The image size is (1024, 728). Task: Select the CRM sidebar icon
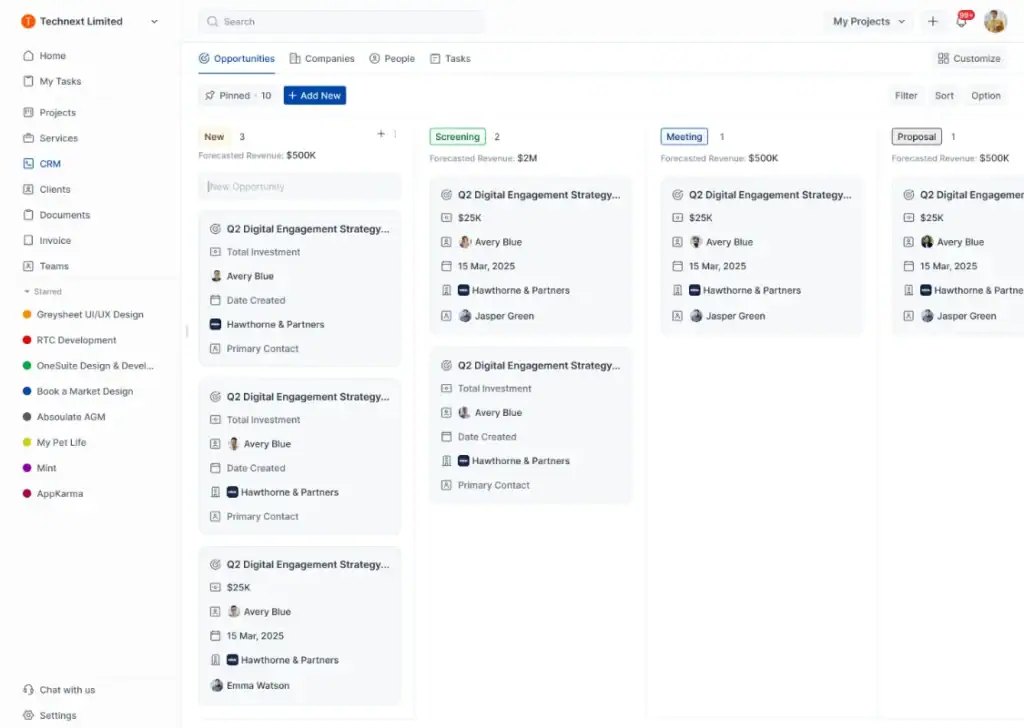(x=28, y=163)
